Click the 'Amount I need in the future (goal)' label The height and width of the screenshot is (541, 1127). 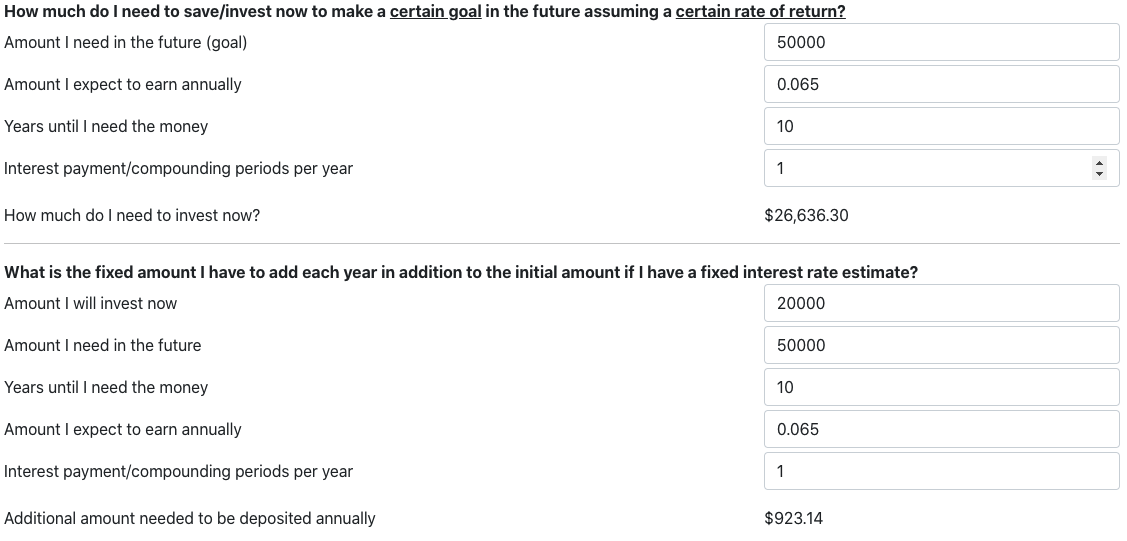[x=126, y=42]
